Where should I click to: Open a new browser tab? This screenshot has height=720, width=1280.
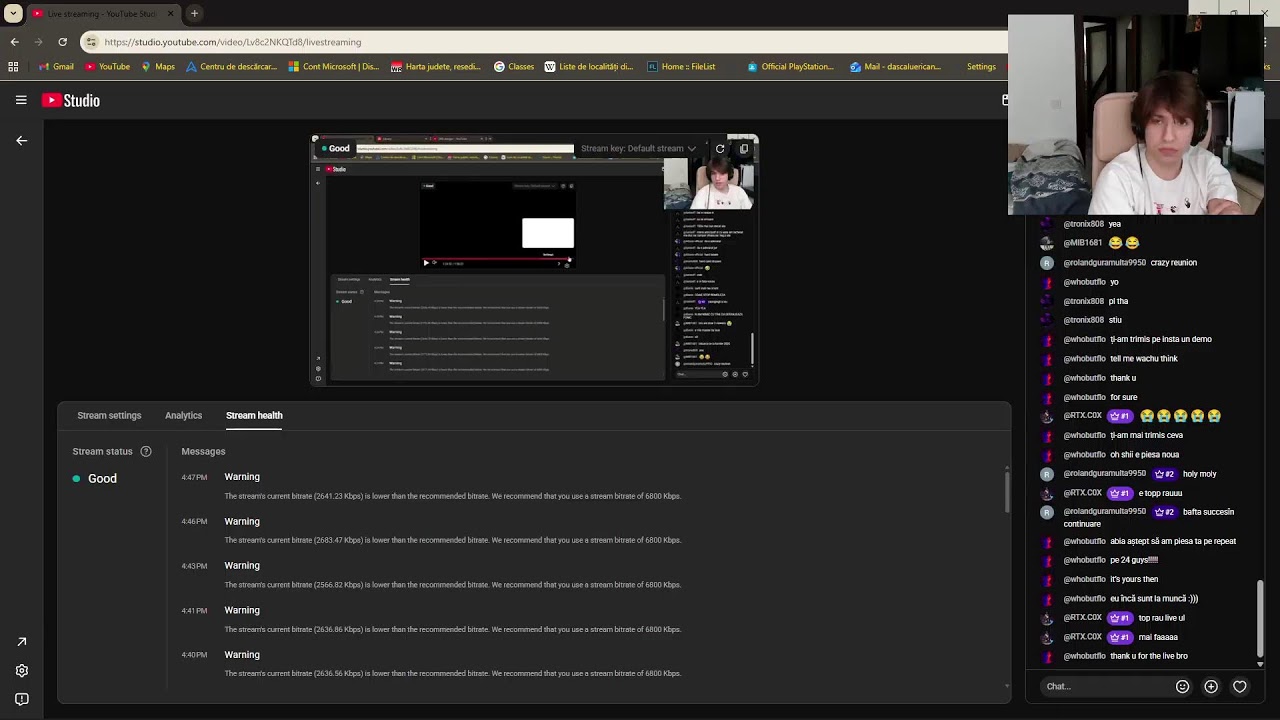pyautogui.click(x=194, y=14)
